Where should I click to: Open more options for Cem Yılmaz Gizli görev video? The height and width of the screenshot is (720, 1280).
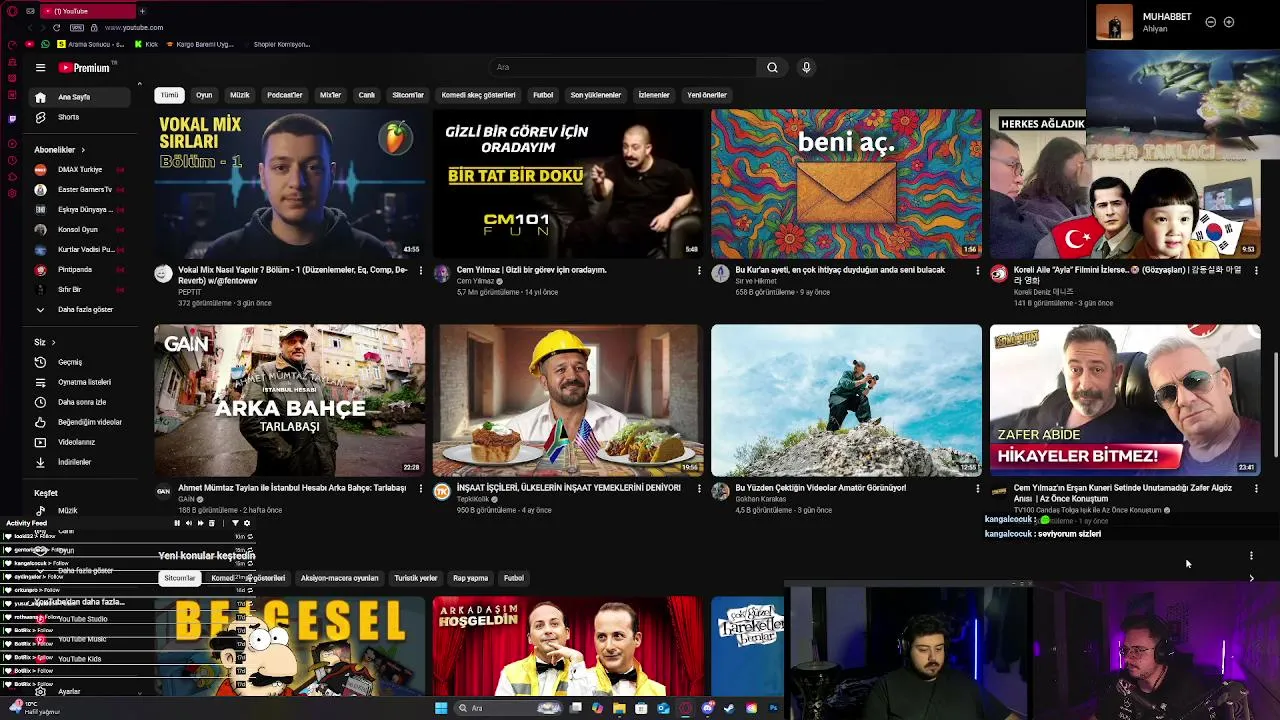point(699,270)
